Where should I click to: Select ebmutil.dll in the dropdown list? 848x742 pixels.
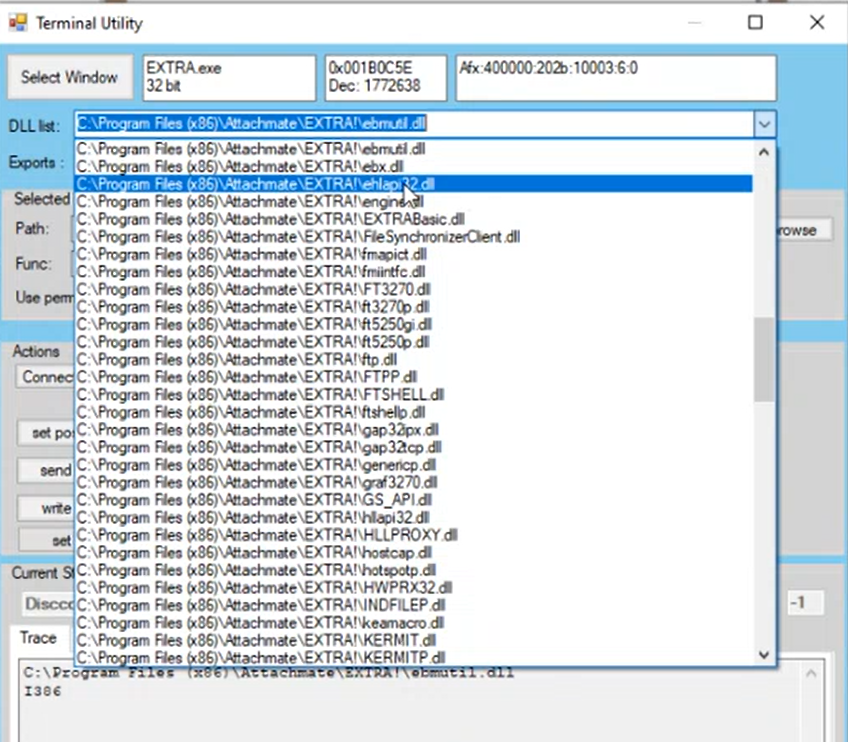point(413,149)
